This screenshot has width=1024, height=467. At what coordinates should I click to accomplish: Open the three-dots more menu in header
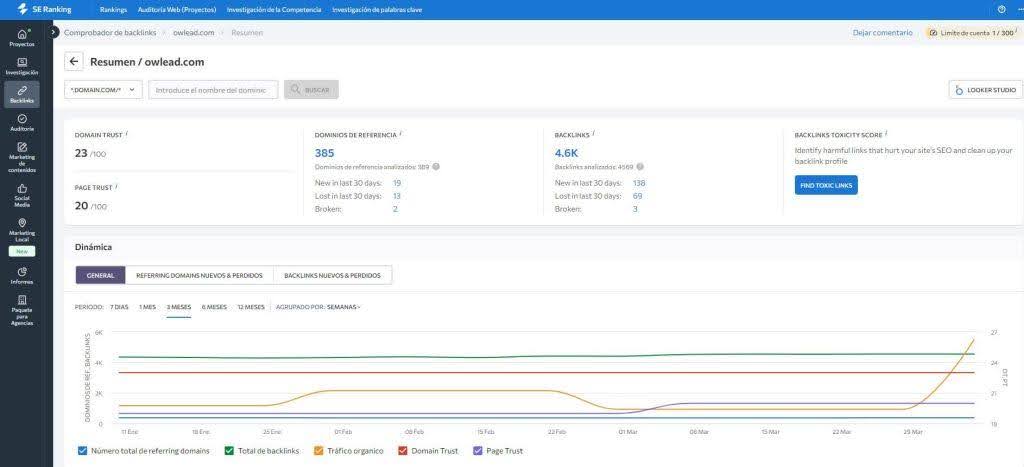click(x=1019, y=10)
